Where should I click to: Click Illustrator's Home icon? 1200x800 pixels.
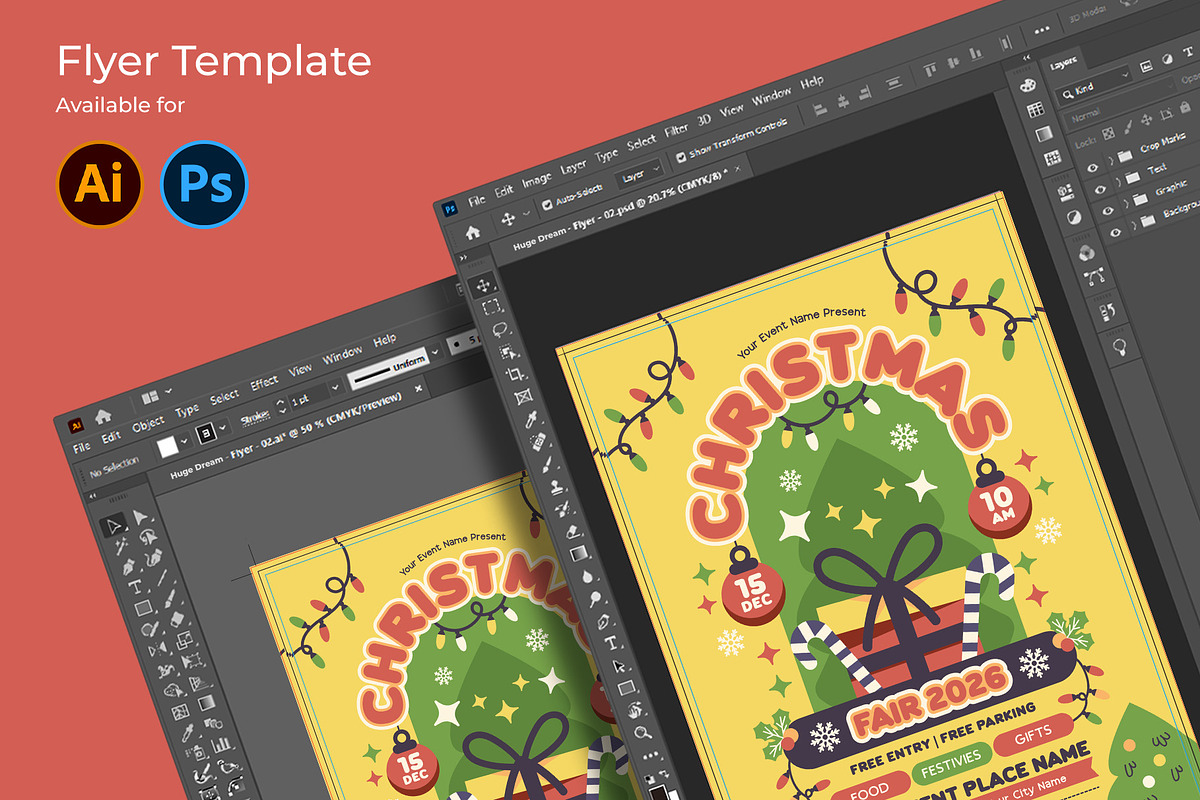[102, 416]
